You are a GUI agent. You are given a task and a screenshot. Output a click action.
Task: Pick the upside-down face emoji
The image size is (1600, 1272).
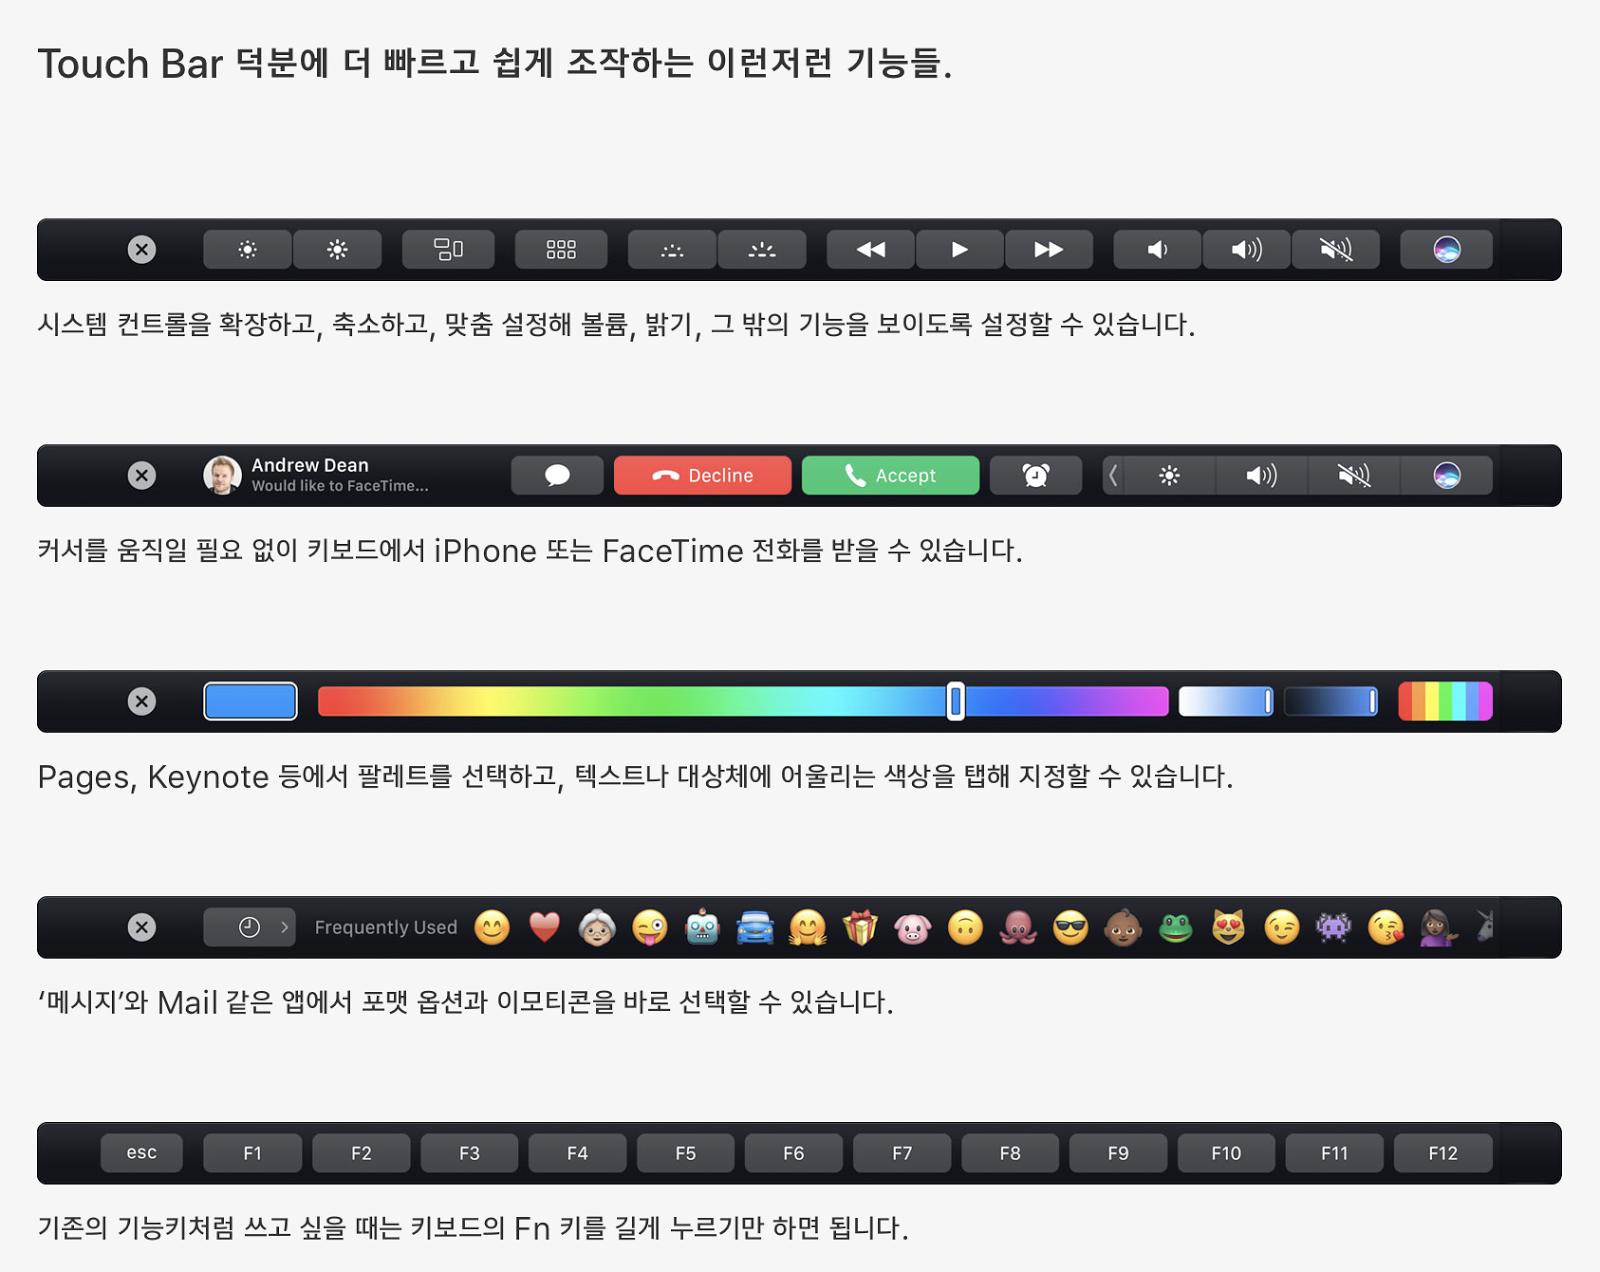(966, 928)
